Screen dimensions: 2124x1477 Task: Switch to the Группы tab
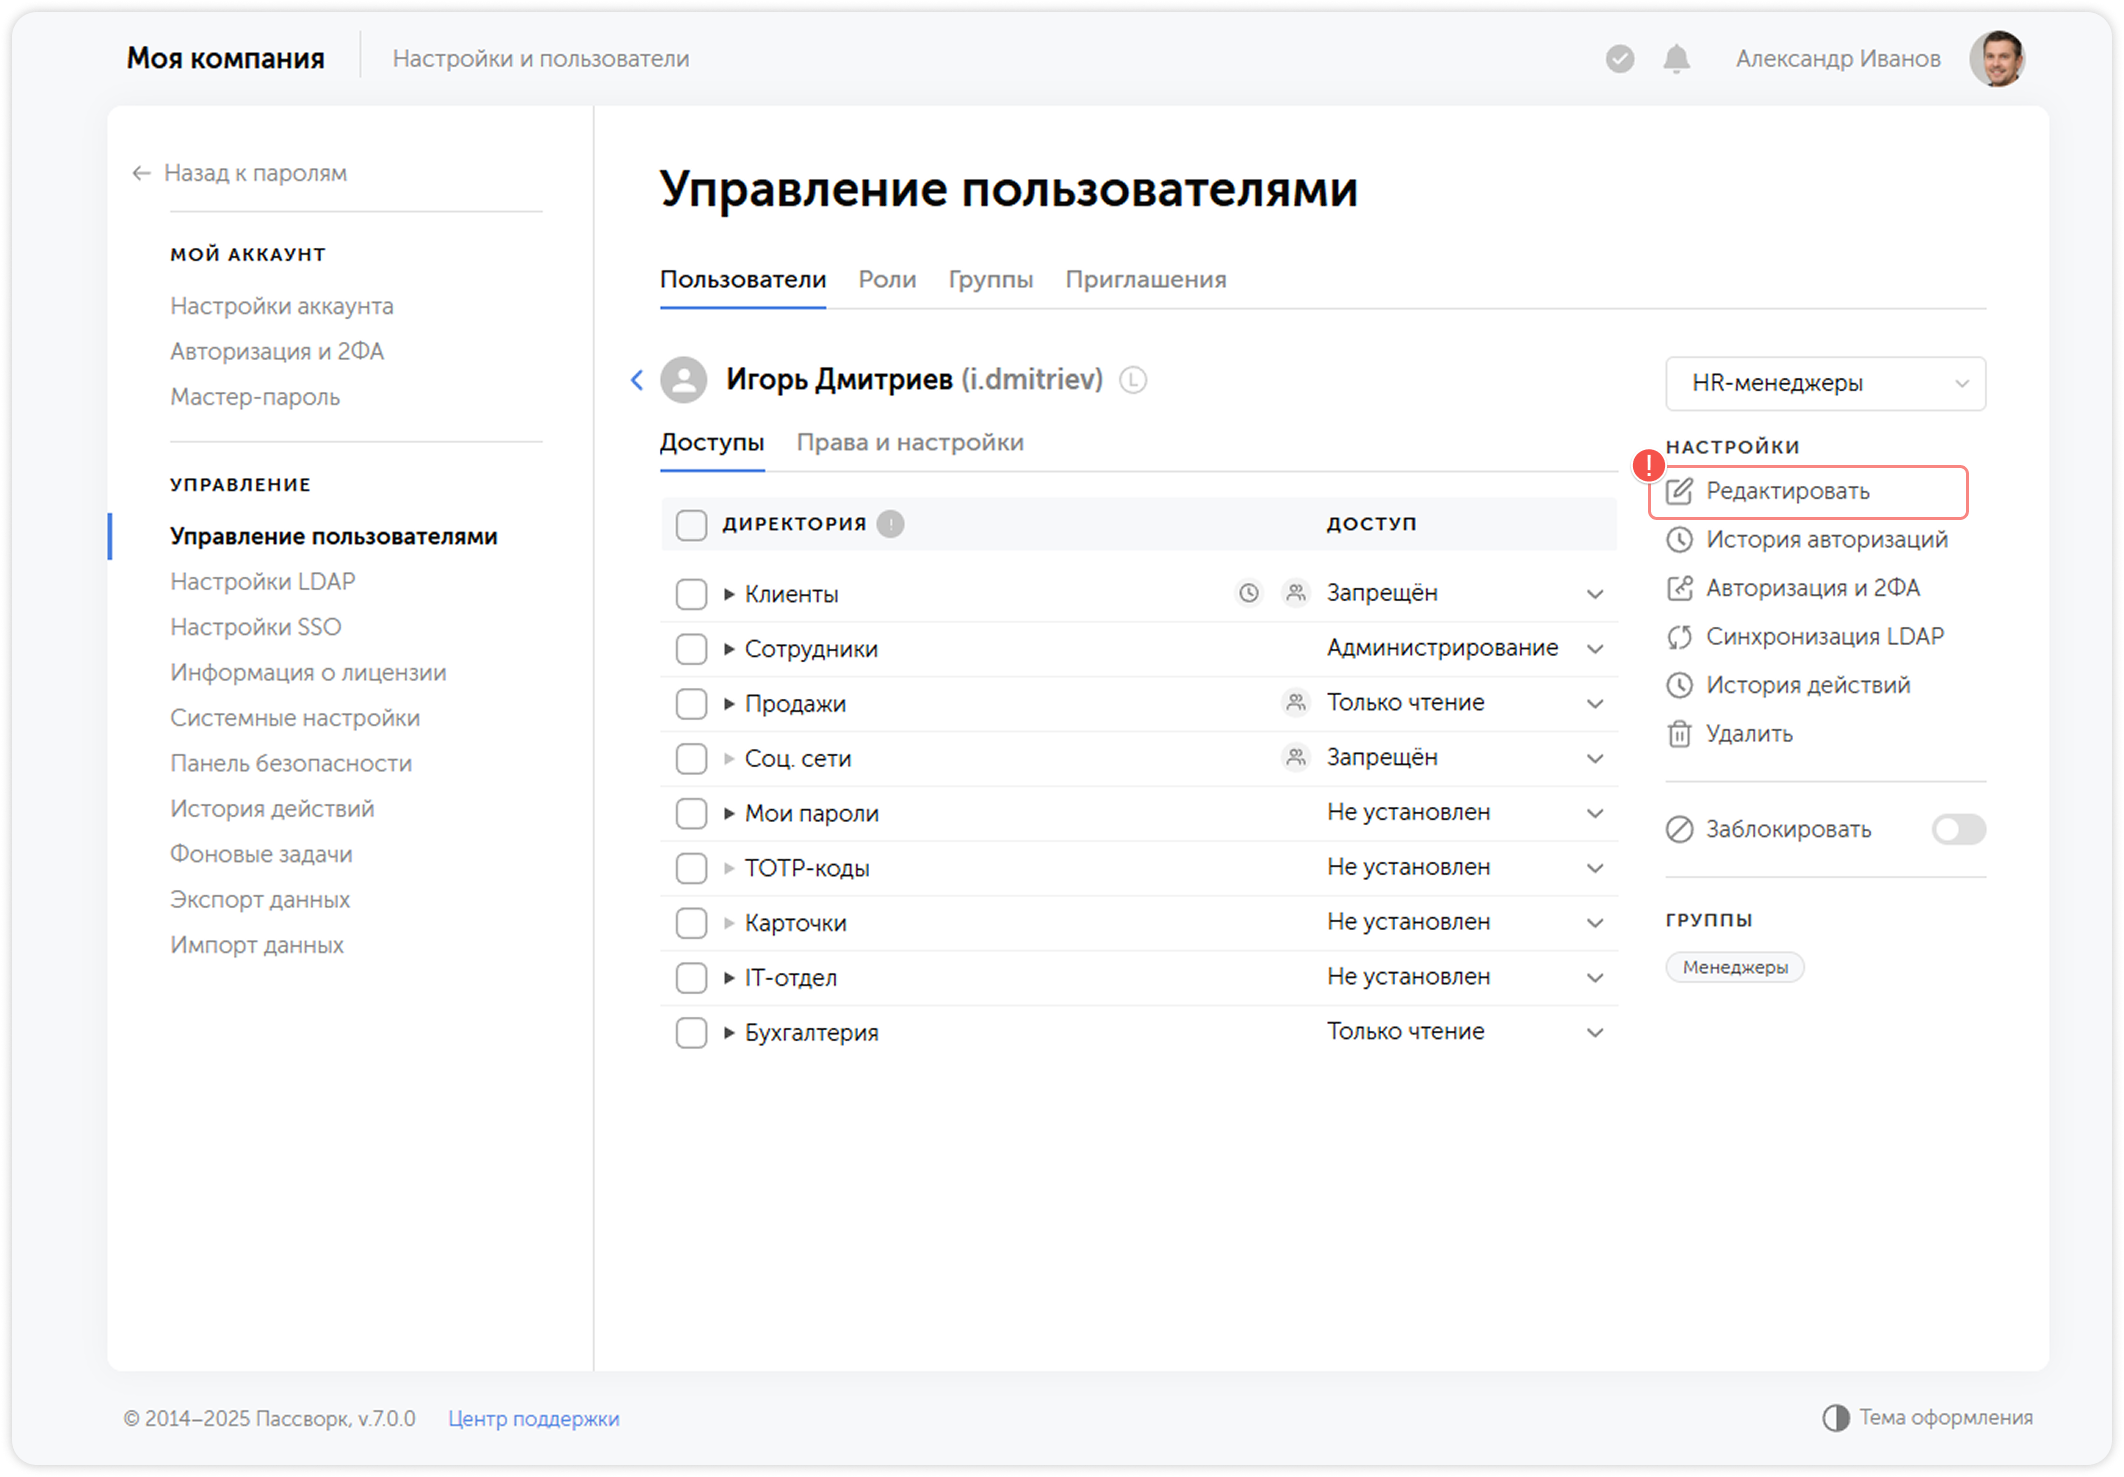coord(990,280)
